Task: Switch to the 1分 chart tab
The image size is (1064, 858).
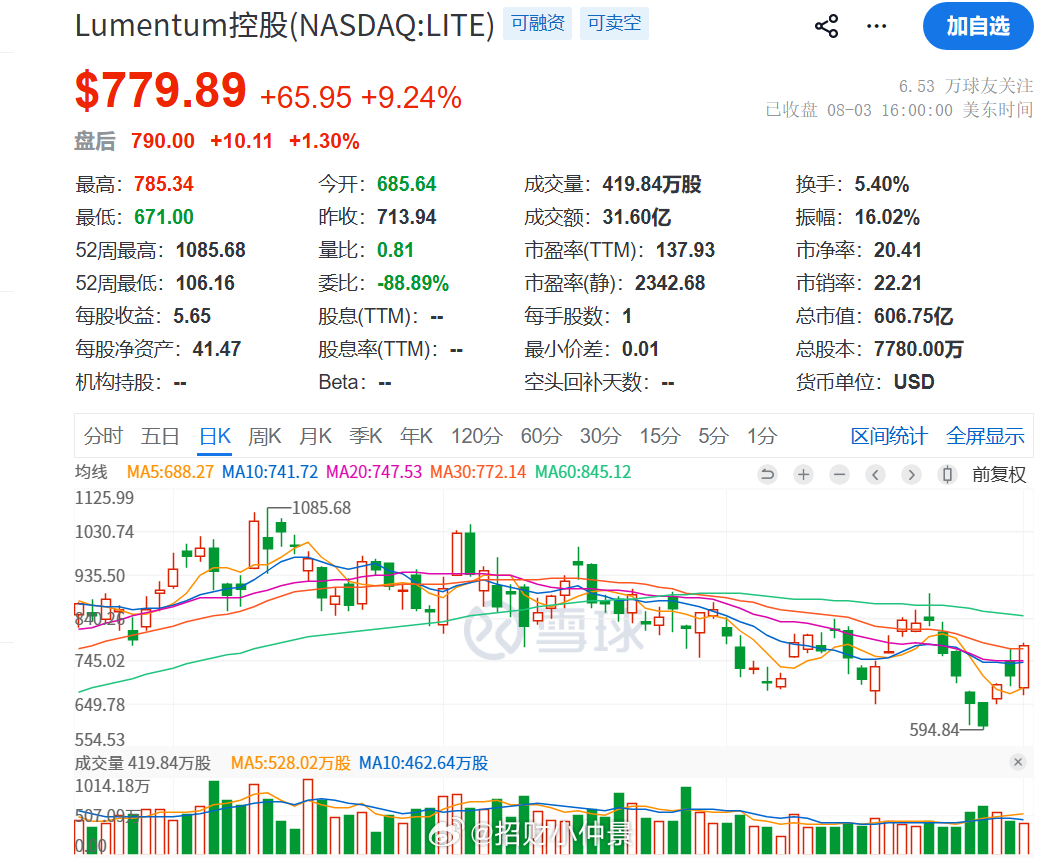Action: (x=762, y=436)
